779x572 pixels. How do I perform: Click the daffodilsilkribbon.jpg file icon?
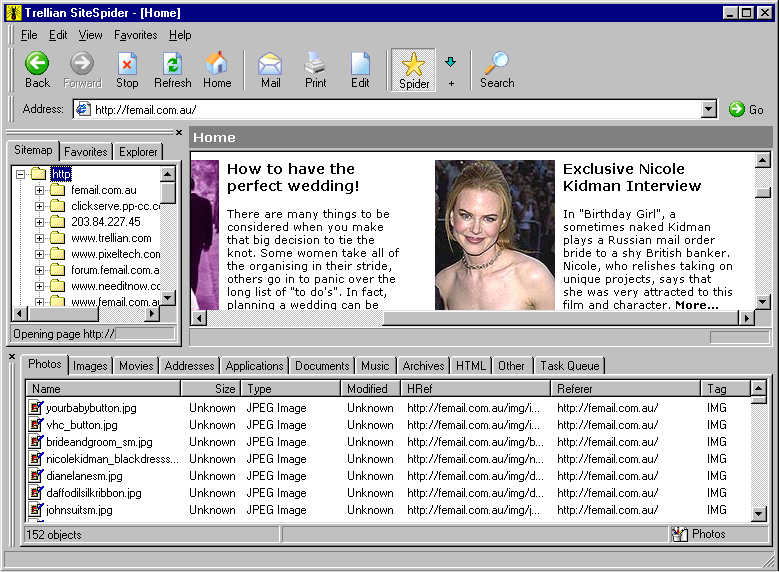tap(36, 492)
